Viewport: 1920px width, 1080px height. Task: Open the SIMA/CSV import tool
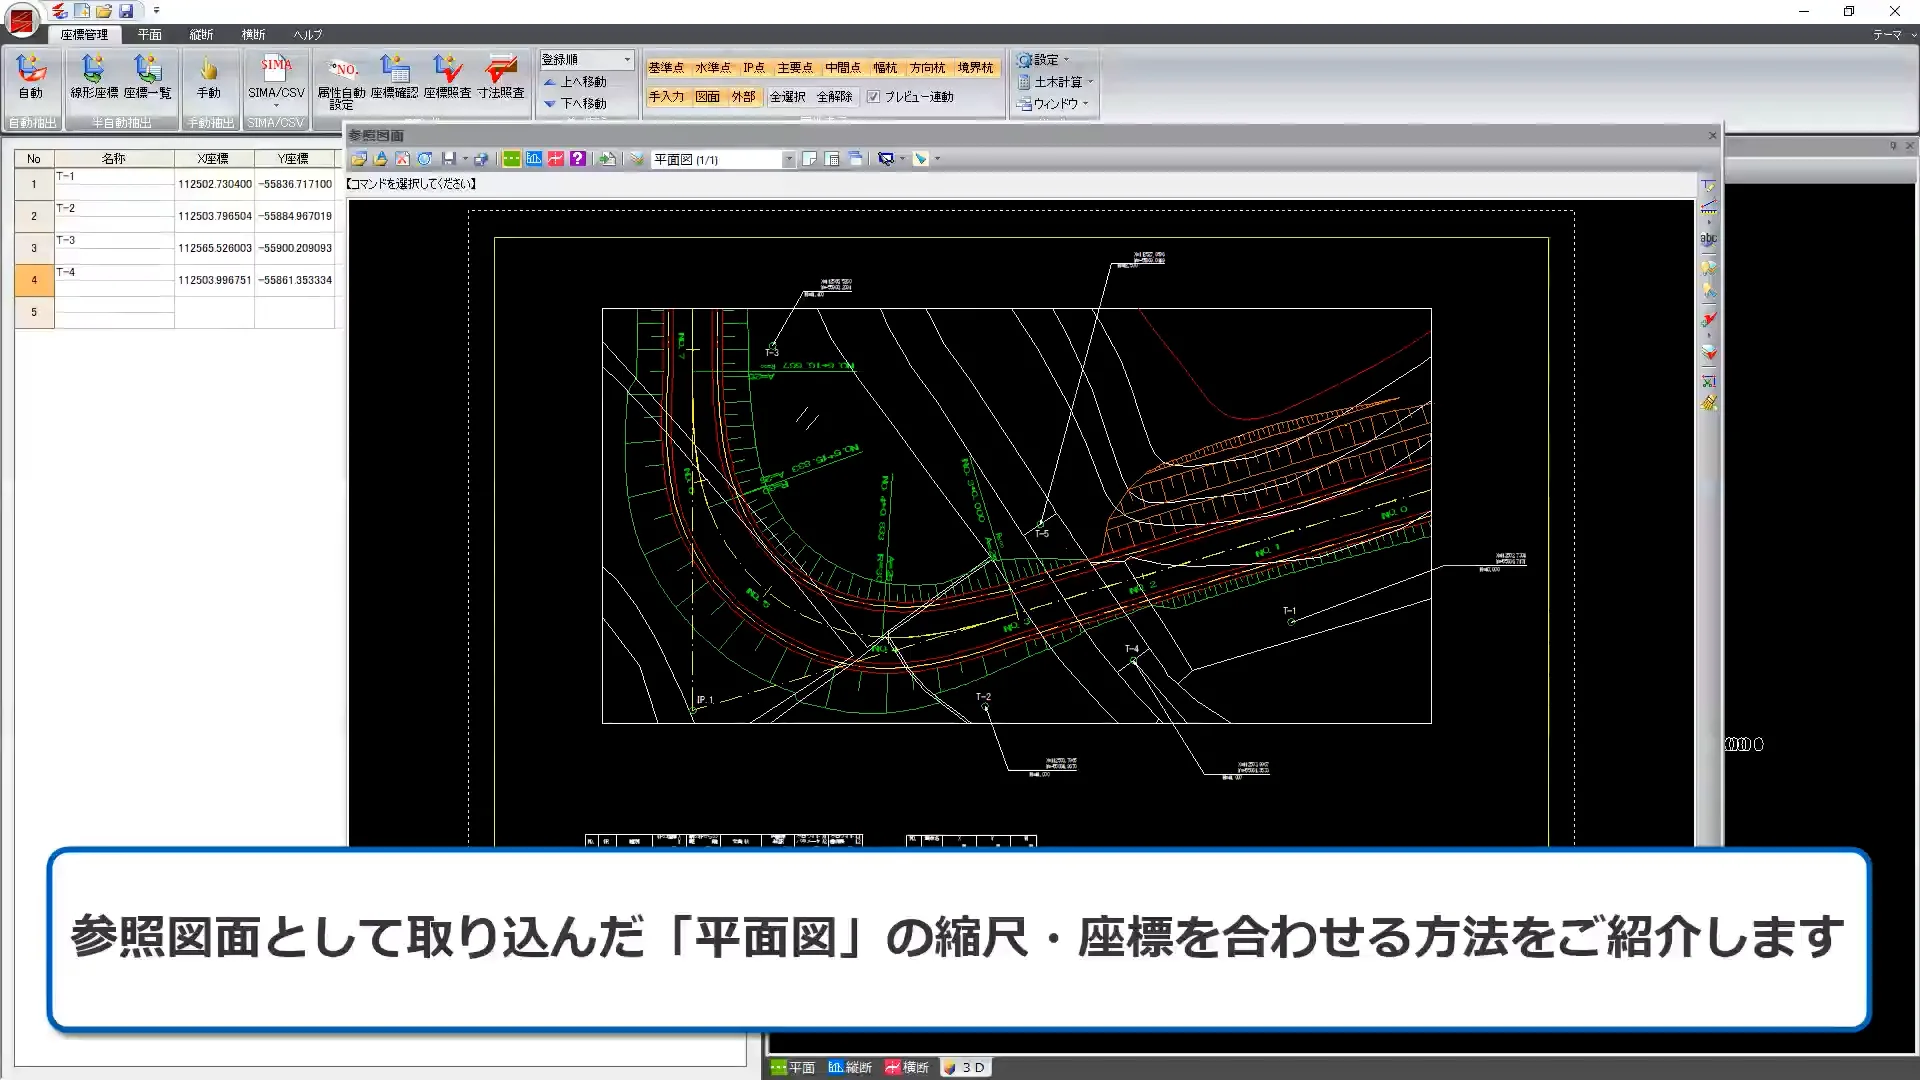[x=275, y=80]
